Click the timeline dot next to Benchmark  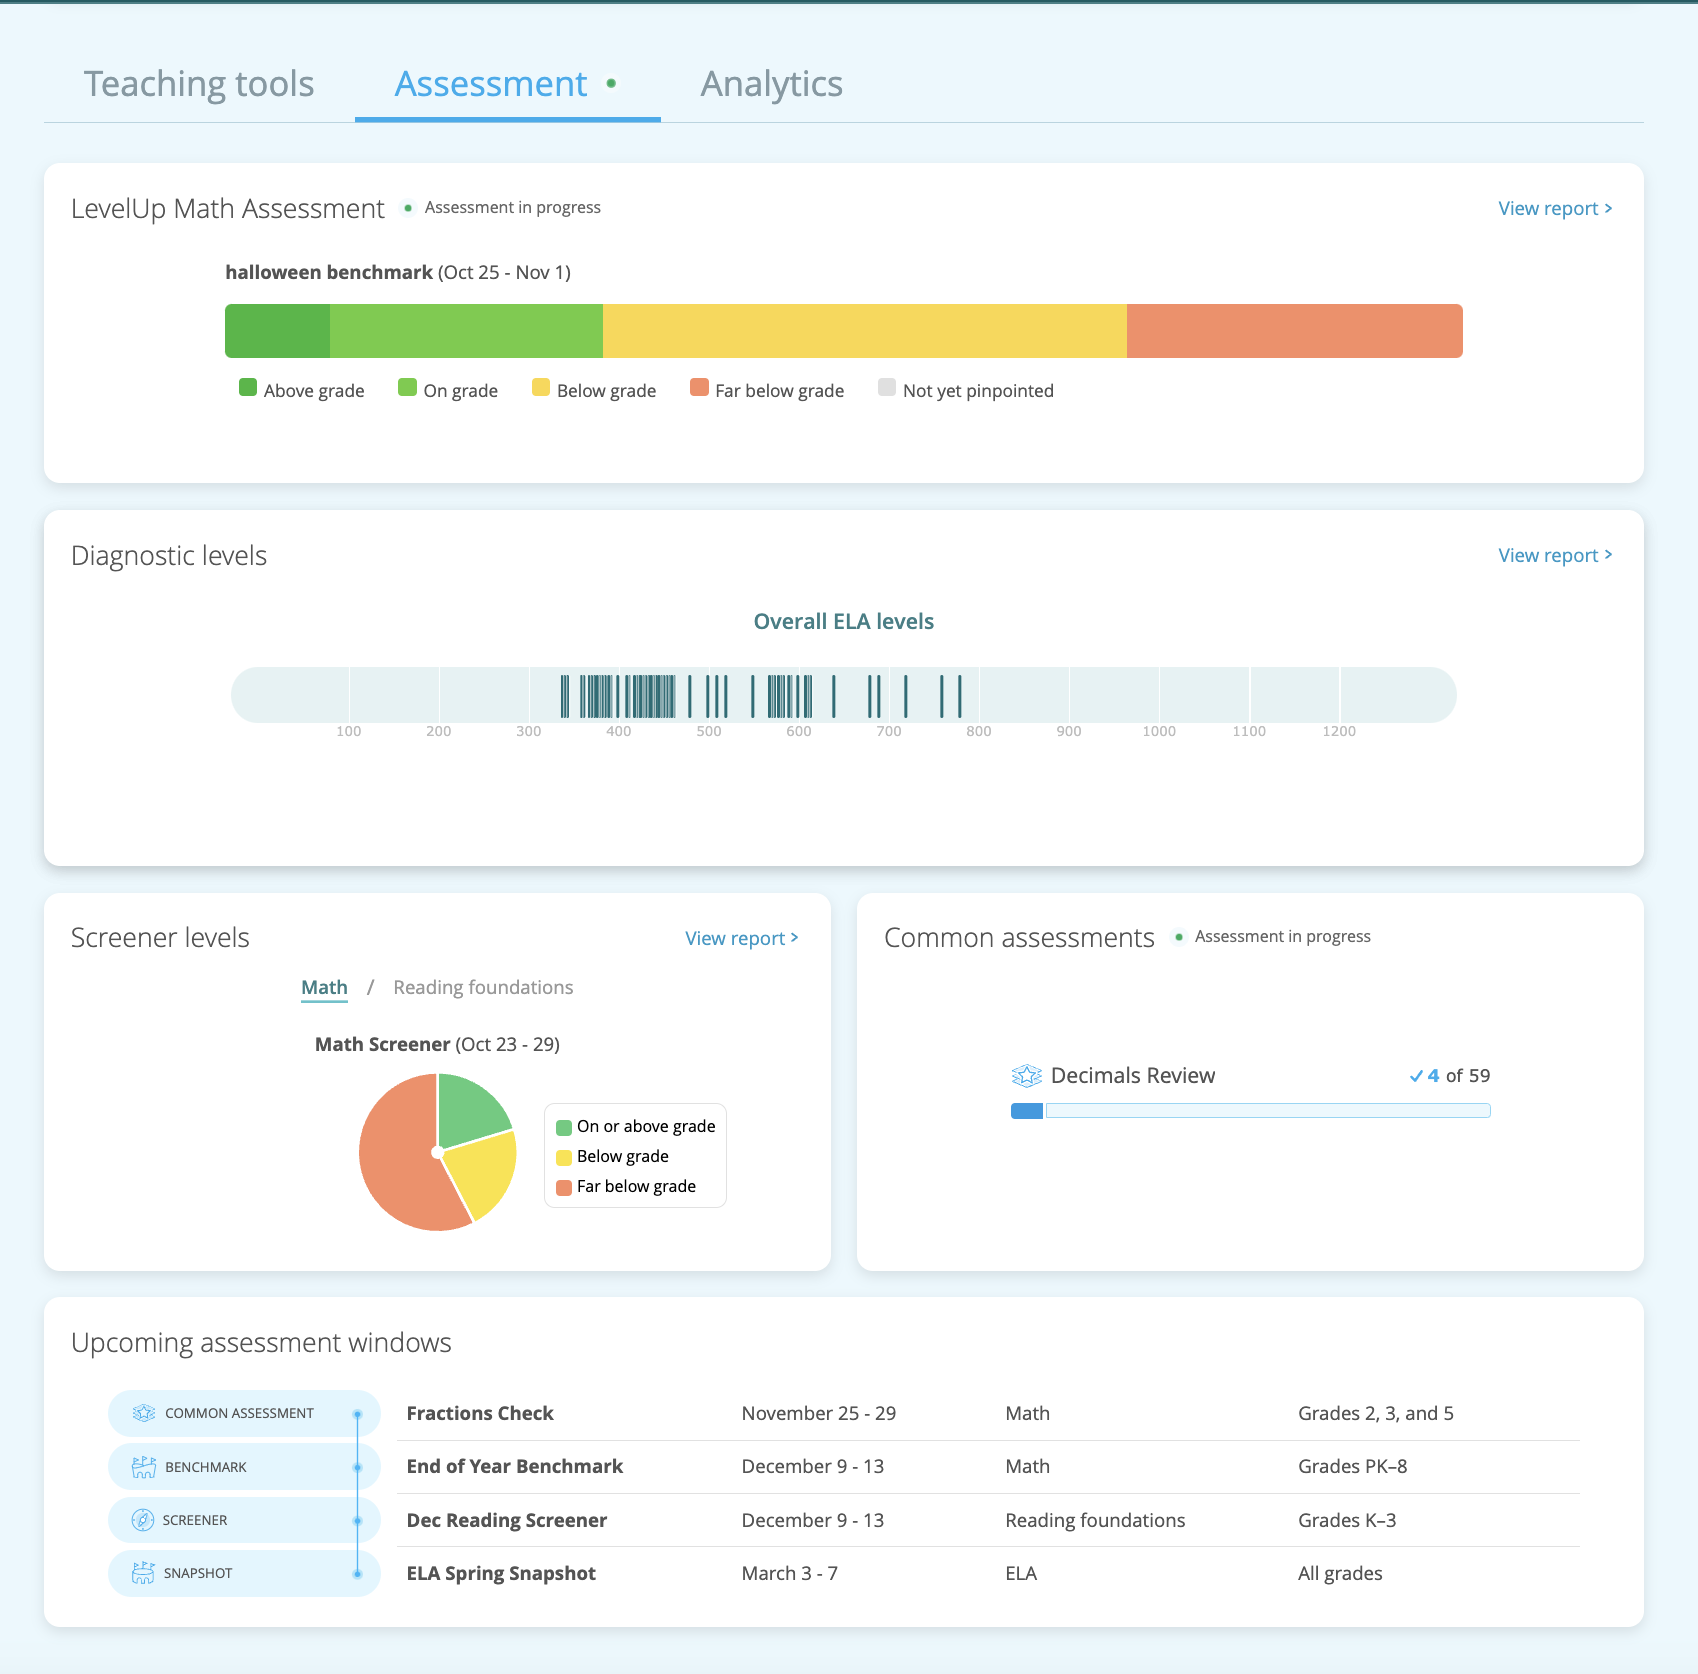358,1466
